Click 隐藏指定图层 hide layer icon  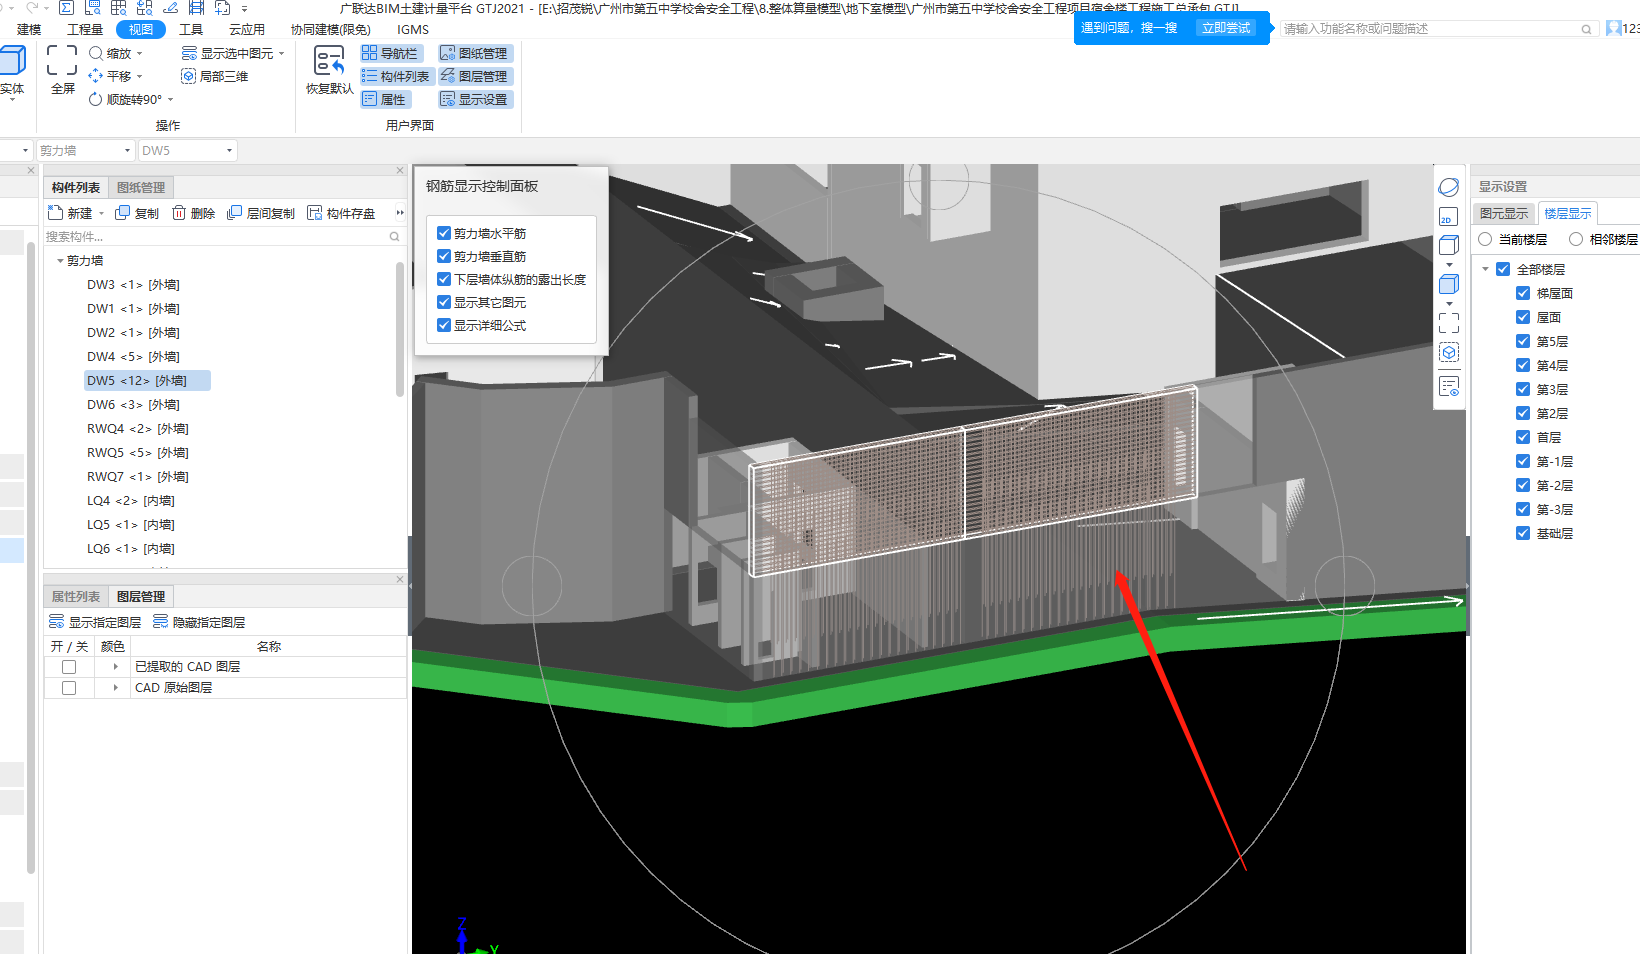coord(161,622)
